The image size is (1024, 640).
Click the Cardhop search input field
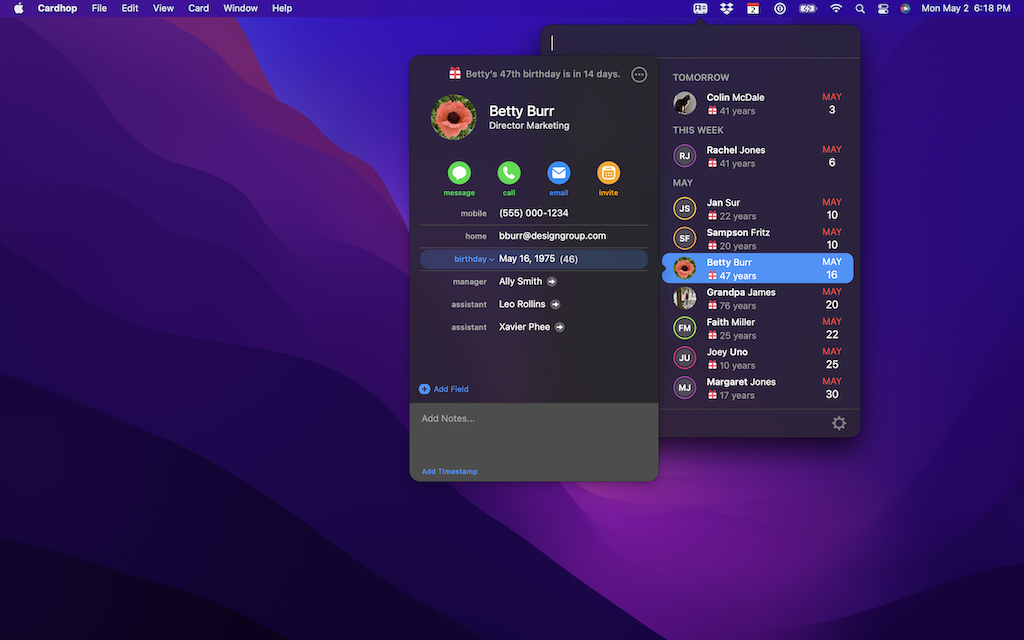coord(700,43)
